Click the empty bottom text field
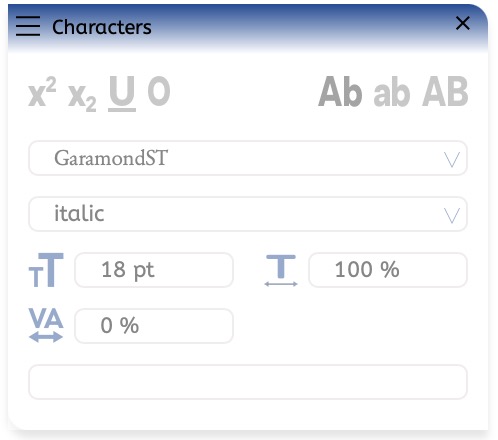 pos(248,382)
